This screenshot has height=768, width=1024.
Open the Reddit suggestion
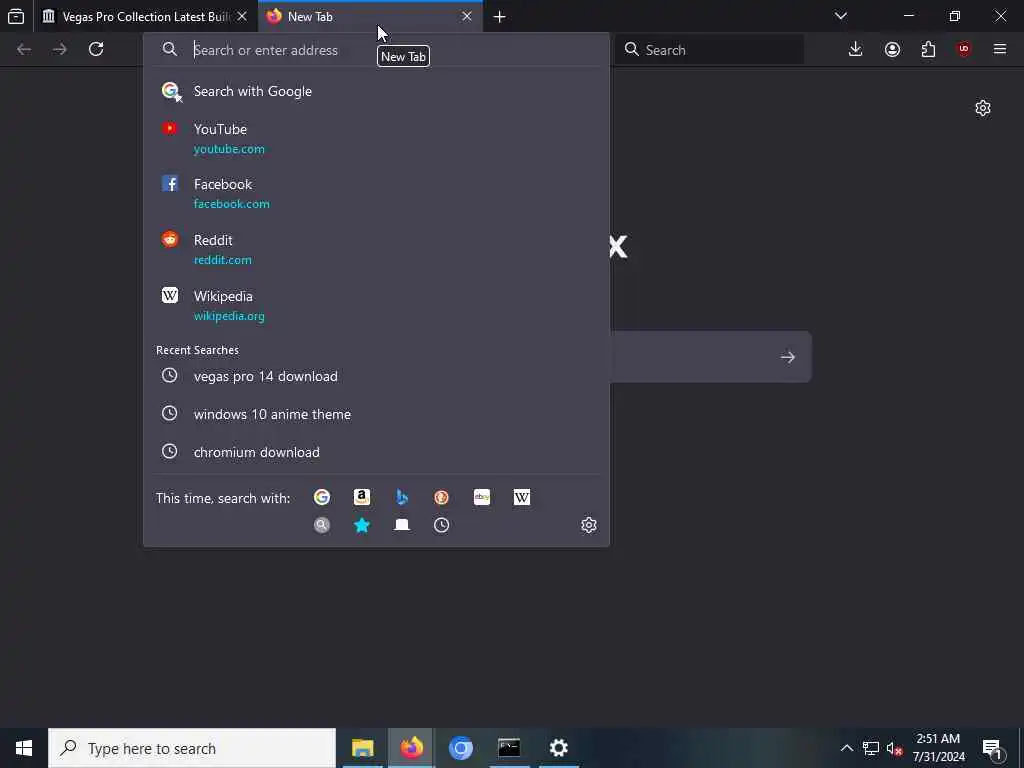(x=376, y=249)
